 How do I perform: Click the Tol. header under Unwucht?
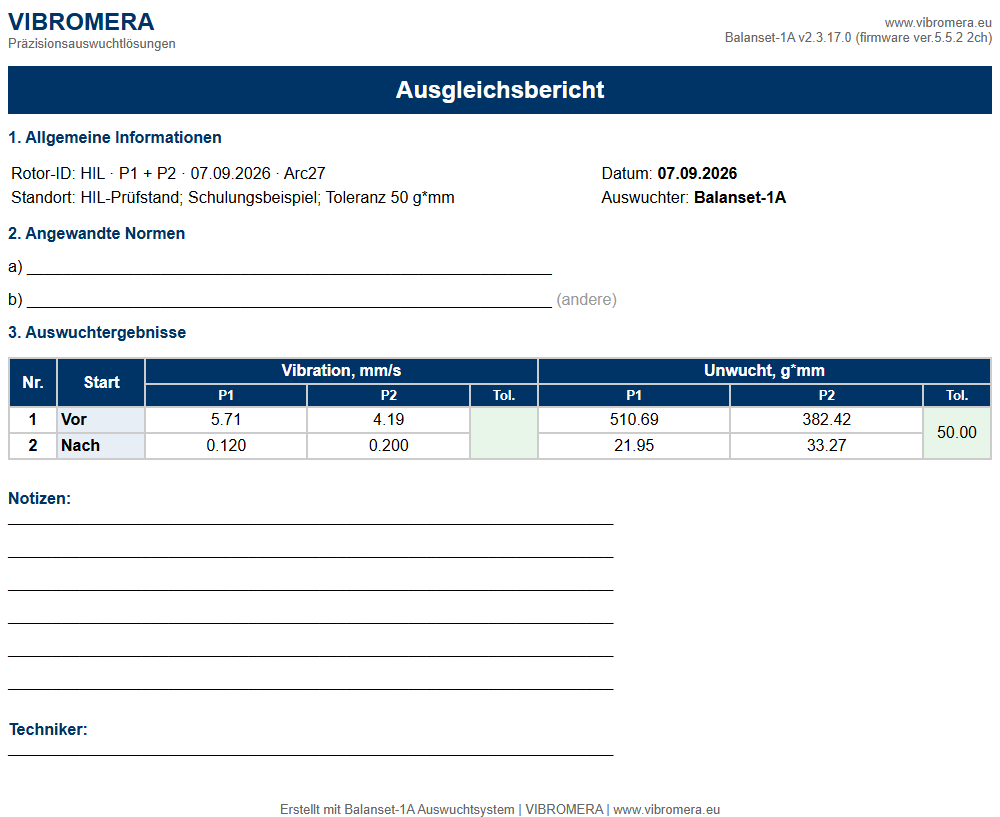tap(957, 395)
